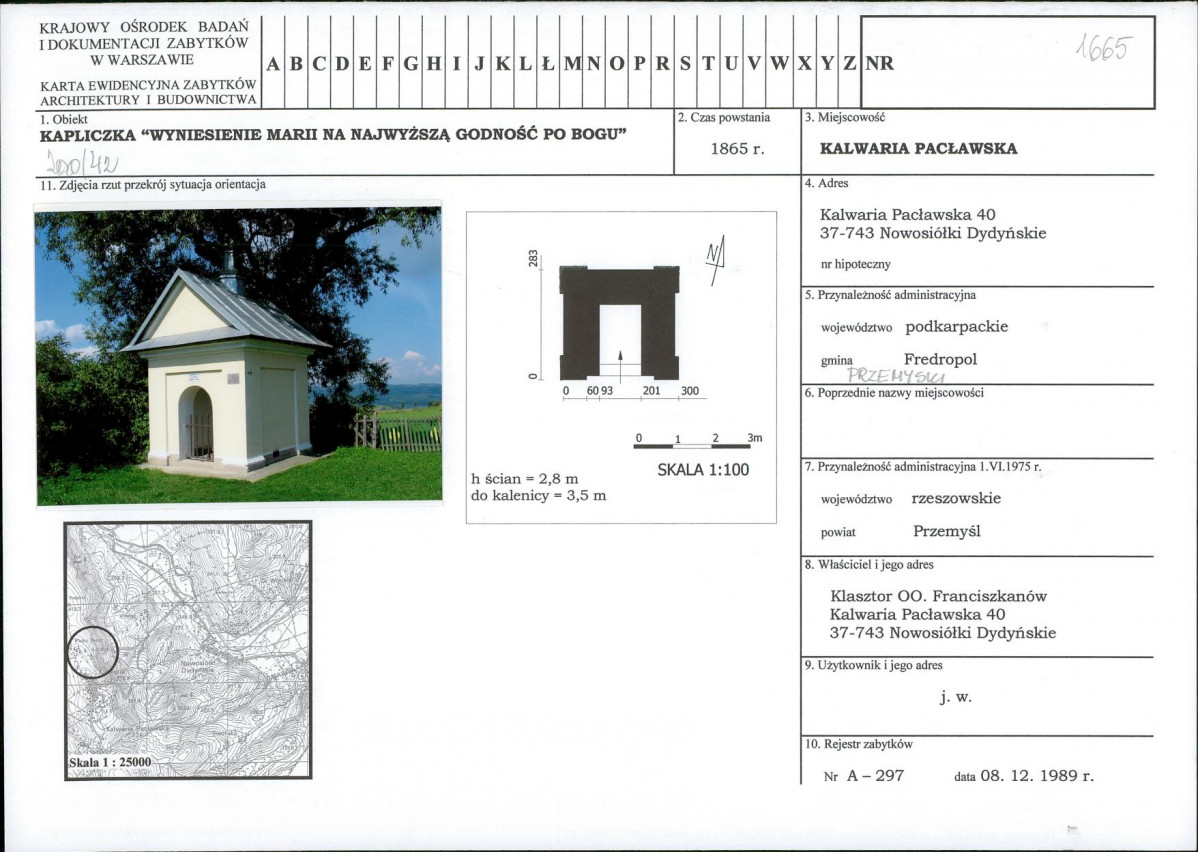Click the województwo value podkarpackie
This screenshot has height=852, width=1198.
pyautogui.click(x=956, y=327)
